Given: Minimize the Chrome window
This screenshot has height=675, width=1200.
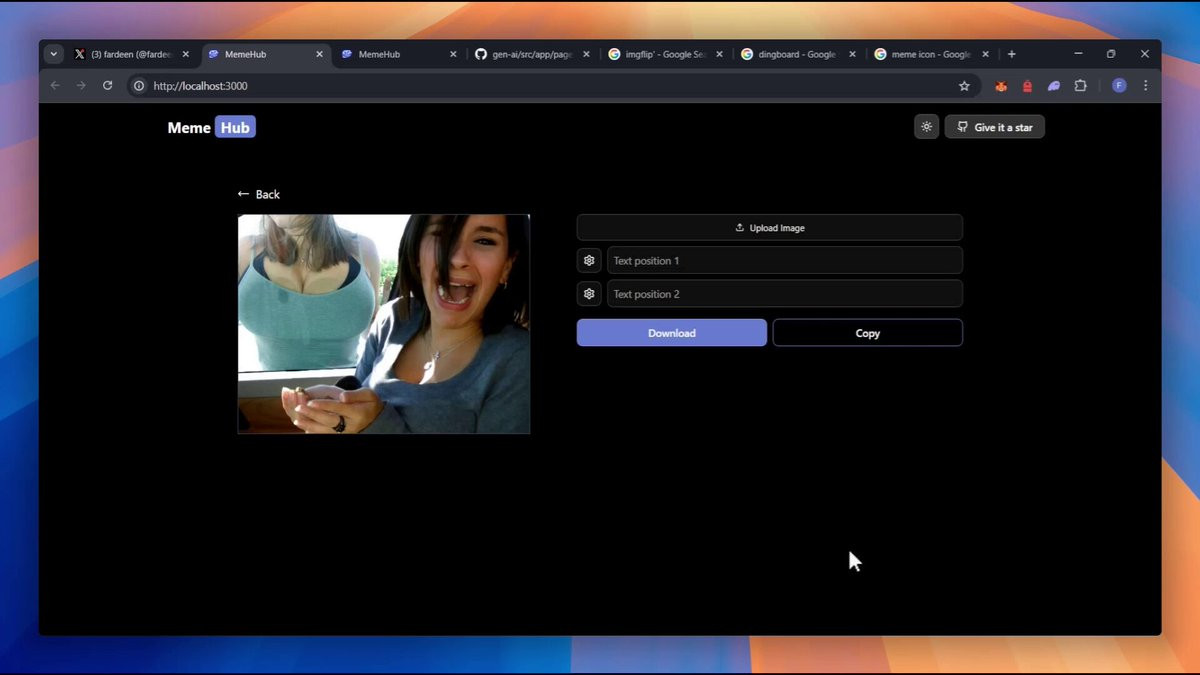Looking at the screenshot, I should pos(1077,54).
